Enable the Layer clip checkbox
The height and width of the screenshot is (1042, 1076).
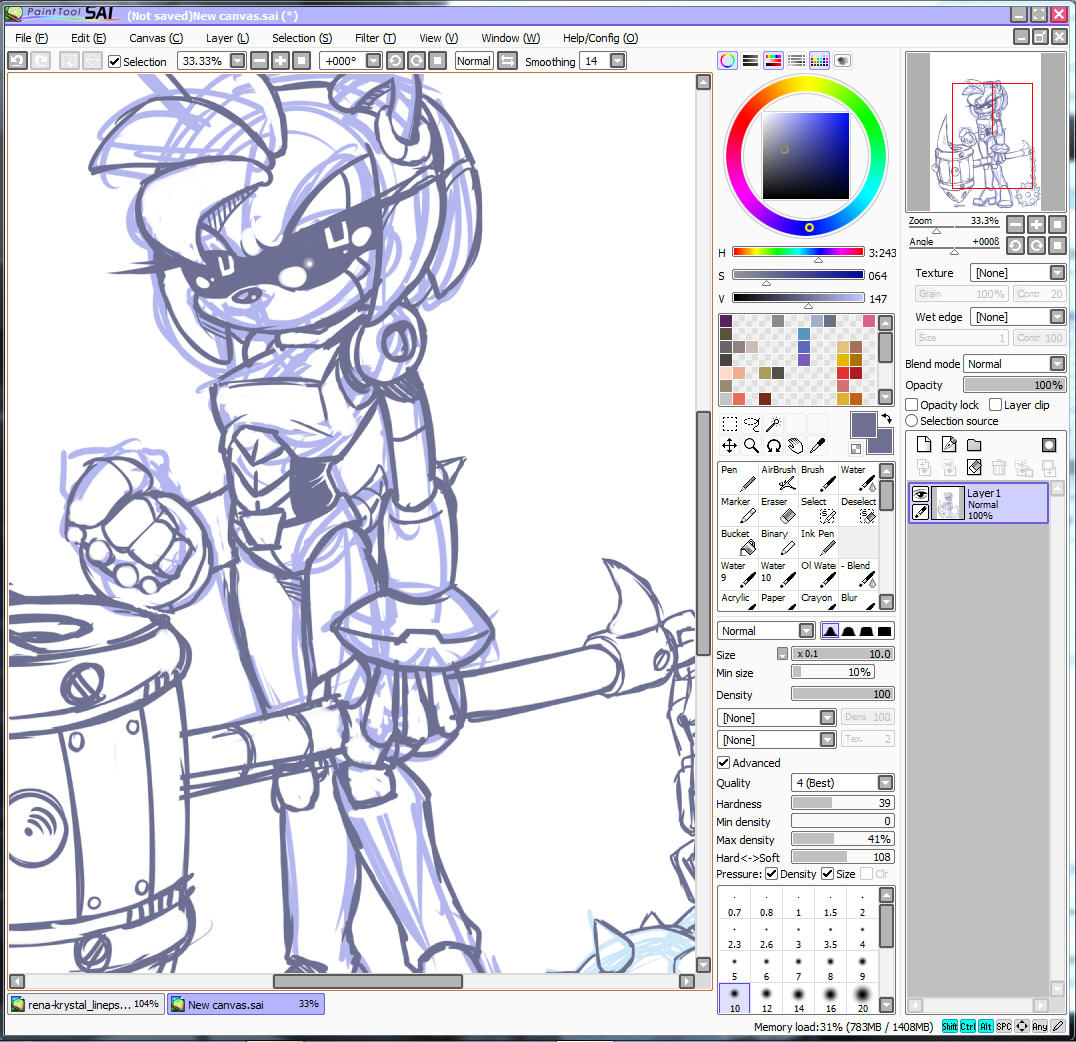pyautogui.click(x=996, y=405)
